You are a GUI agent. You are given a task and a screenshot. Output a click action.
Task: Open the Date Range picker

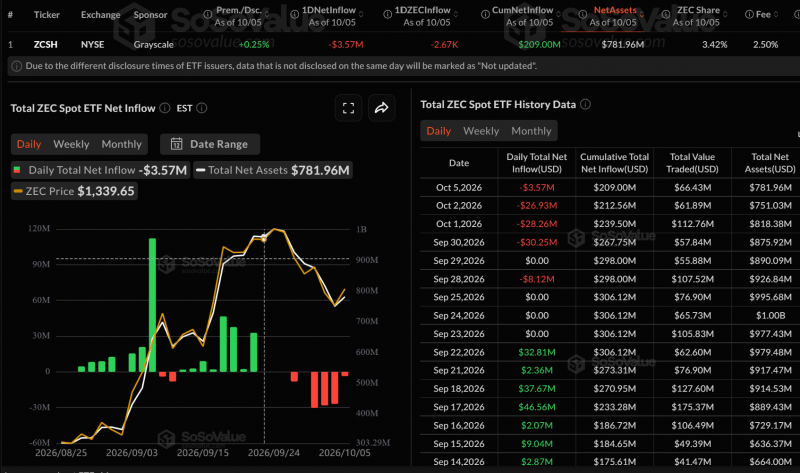tap(210, 144)
